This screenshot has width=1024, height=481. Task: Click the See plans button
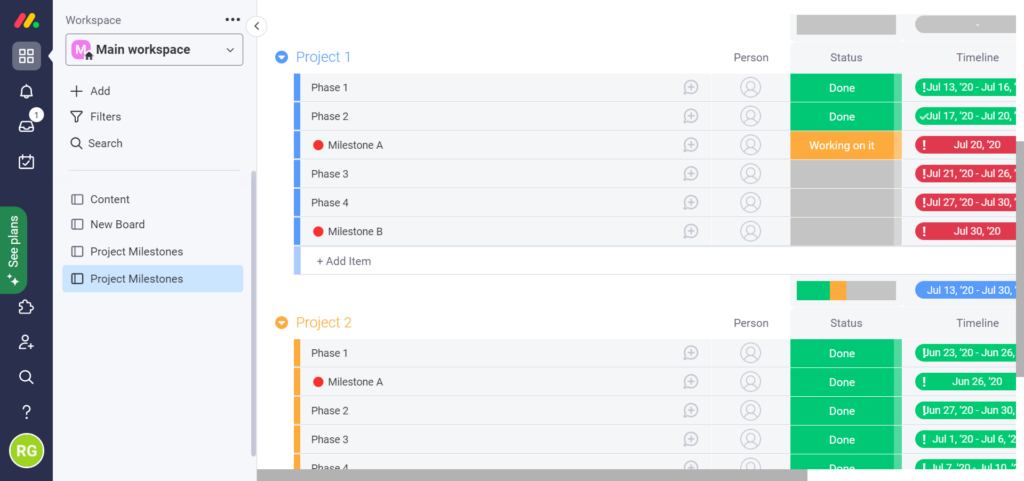click(x=13, y=251)
